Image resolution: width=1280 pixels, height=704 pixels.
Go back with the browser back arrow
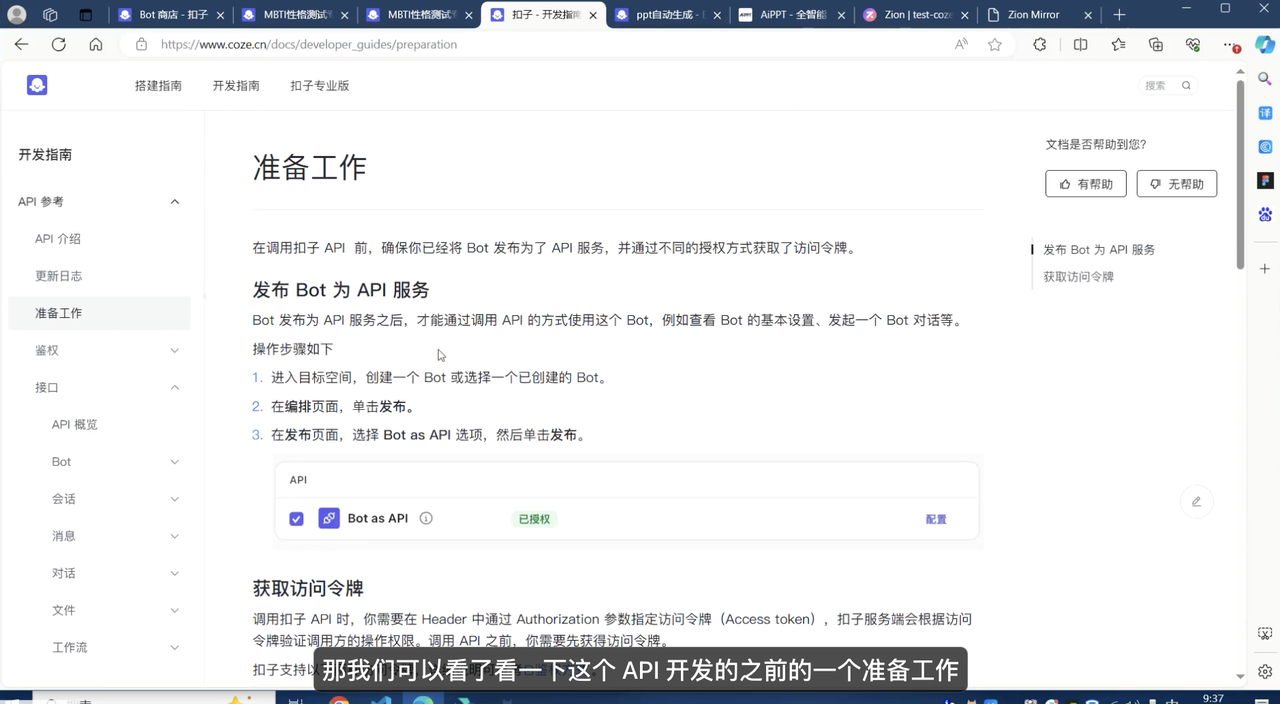(x=21, y=45)
